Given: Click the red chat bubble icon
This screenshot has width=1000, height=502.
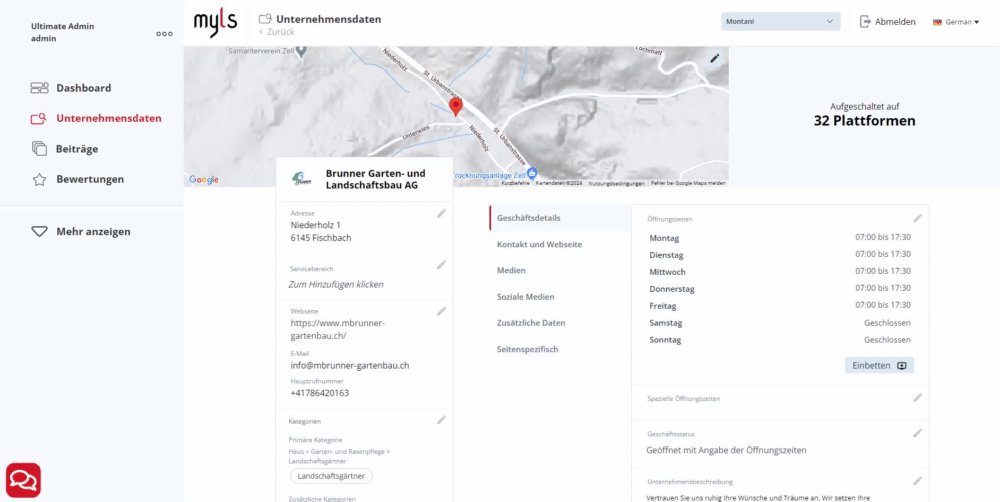Looking at the screenshot, I should [24, 480].
